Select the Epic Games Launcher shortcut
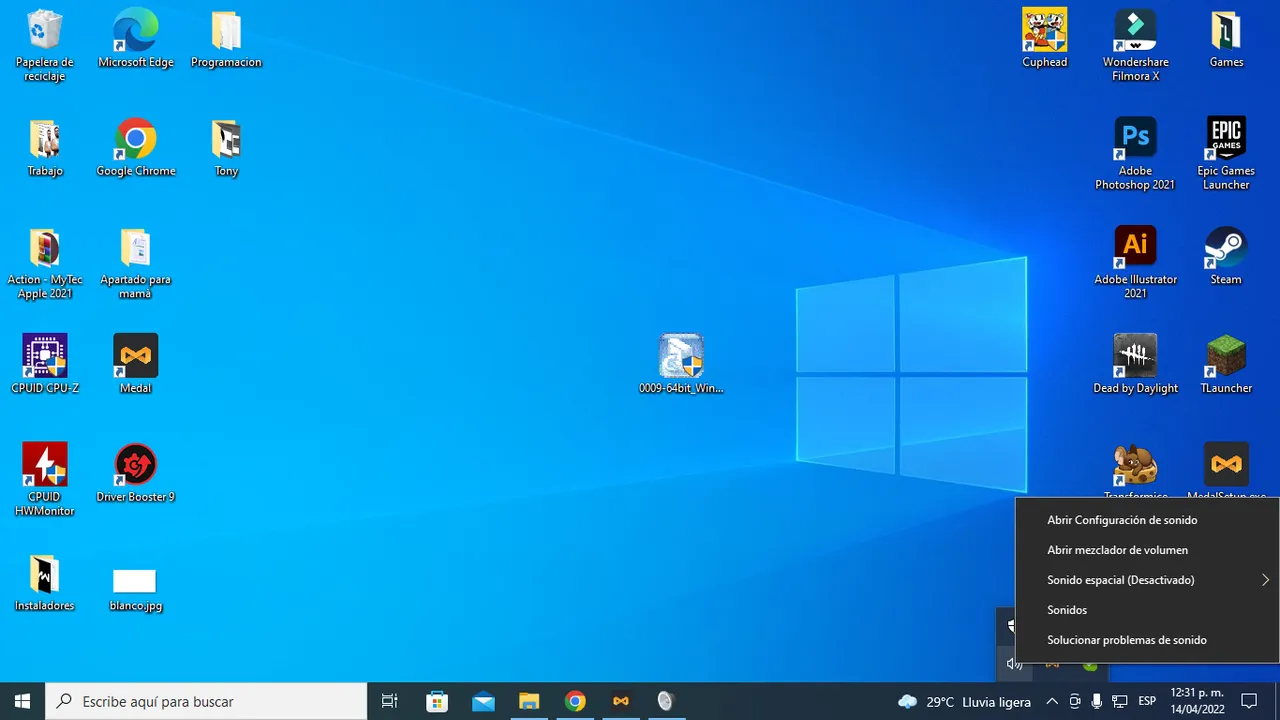The width and height of the screenshot is (1280, 720). 1226,155
